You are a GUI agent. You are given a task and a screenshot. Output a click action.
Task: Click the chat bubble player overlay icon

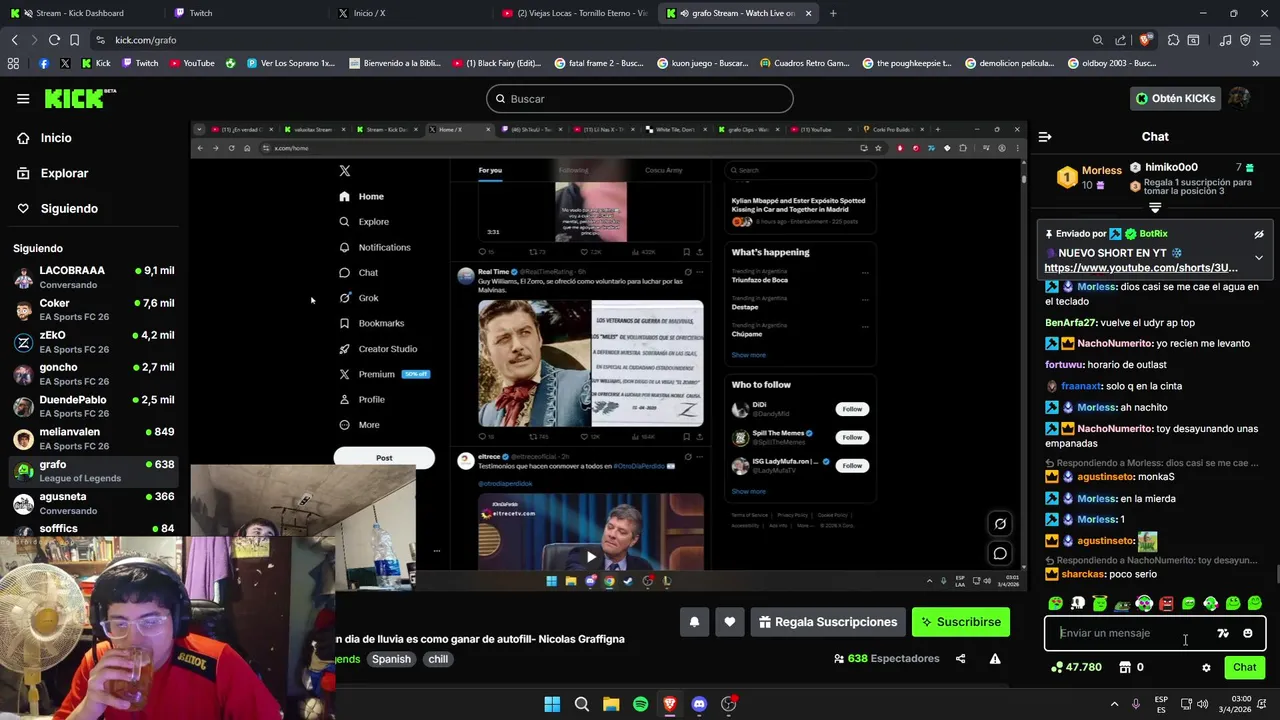[1000, 553]
